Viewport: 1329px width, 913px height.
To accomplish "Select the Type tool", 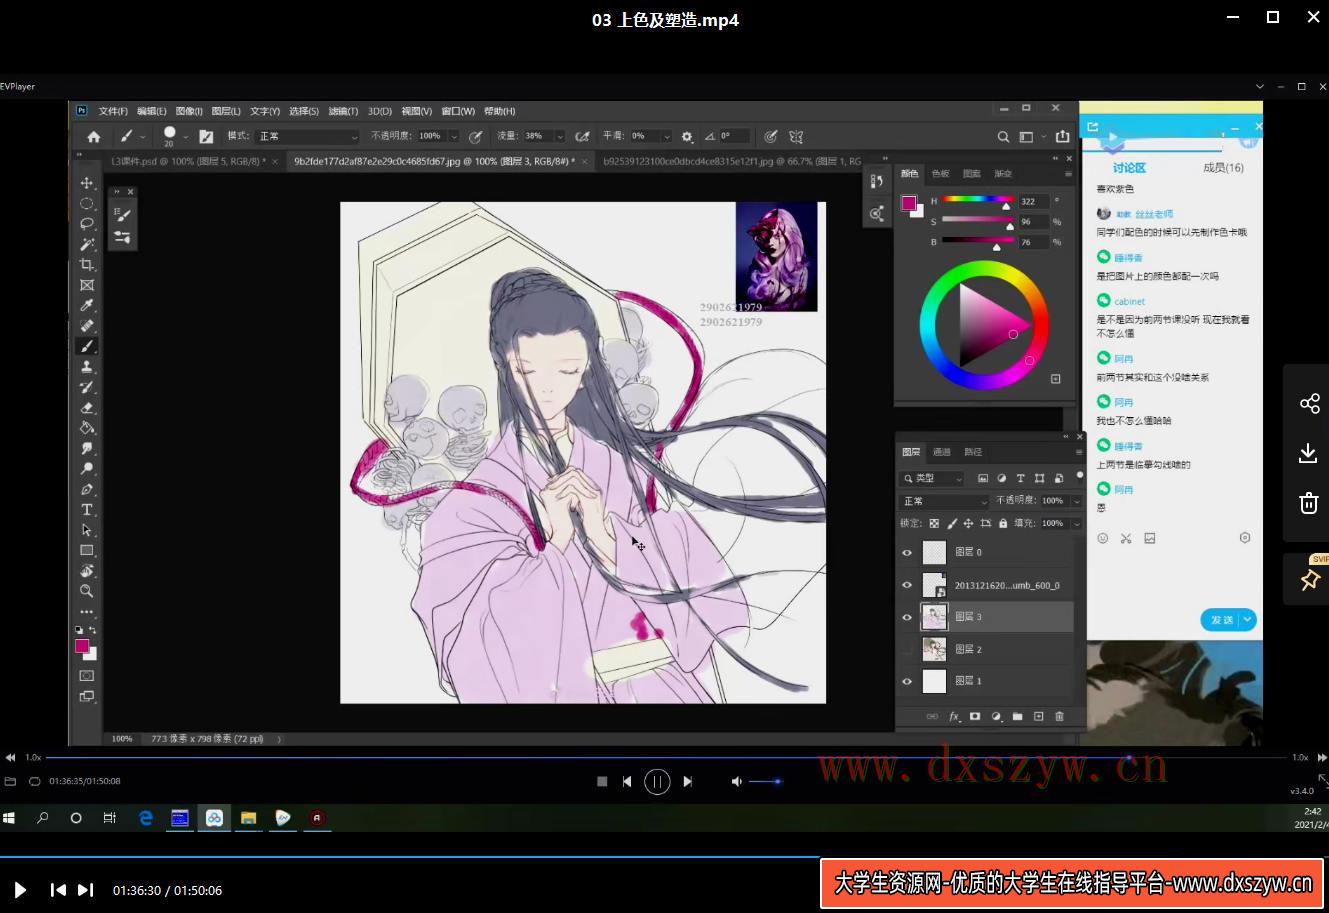I will point(87,510).
